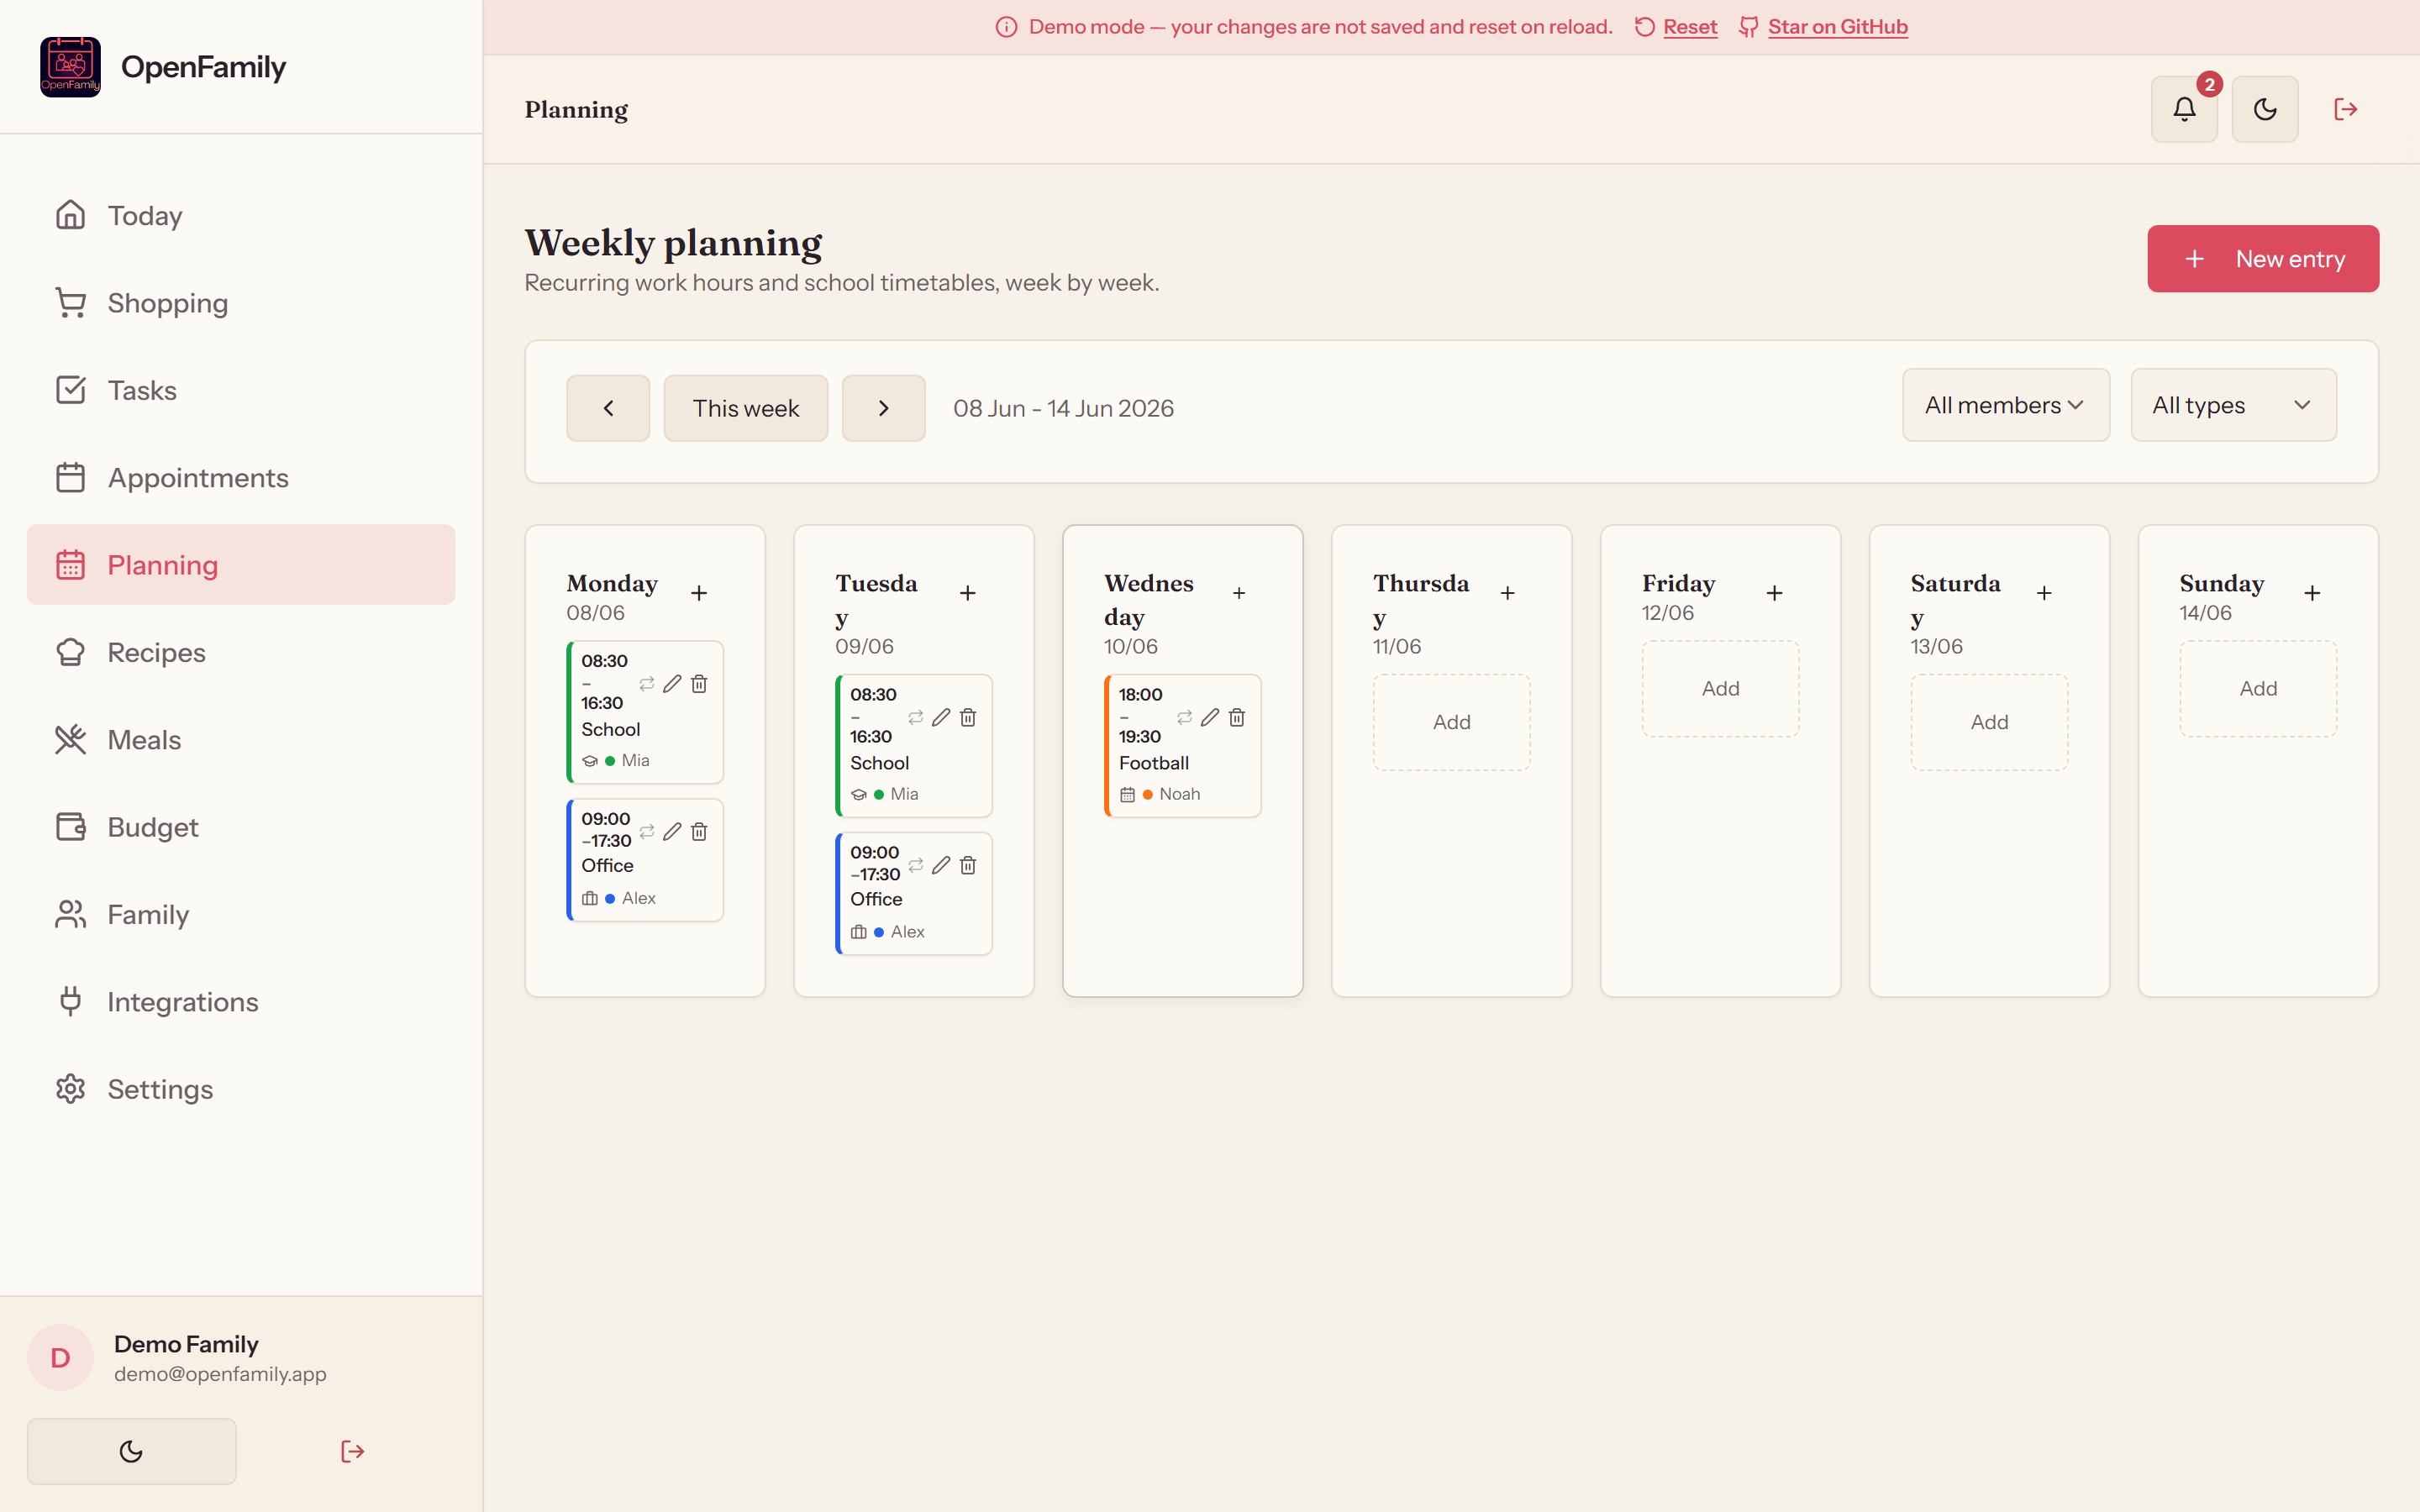Go to next week with right chevron
The image size is (2420, 1512).
click(884, 408)
